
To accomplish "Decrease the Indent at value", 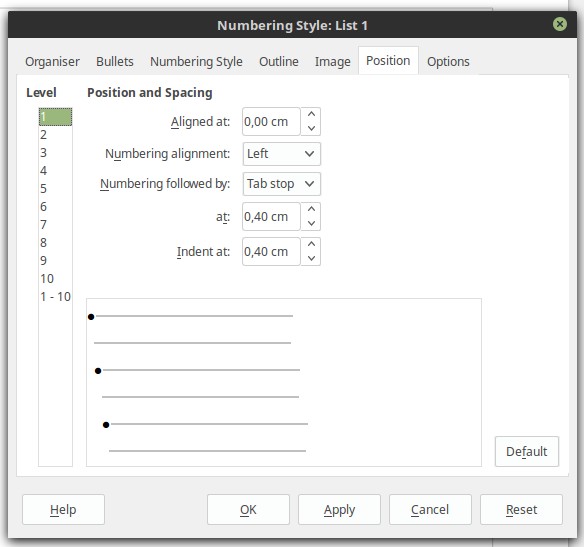I will pyautogui.click(x=311, y=258).
